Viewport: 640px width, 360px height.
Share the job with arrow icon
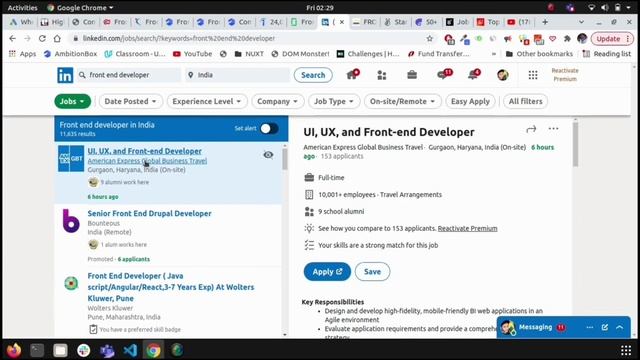point(531,129)
